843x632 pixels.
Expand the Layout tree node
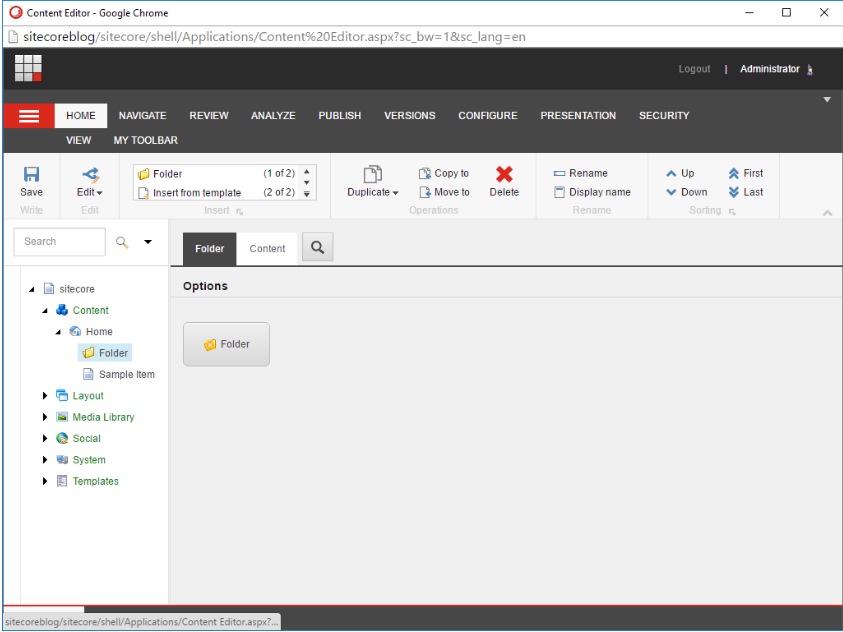click(45, 396)
